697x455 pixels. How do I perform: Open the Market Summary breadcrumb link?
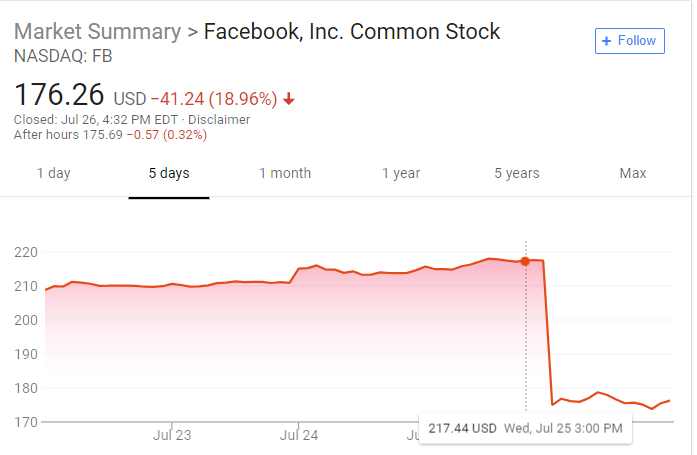pos(97,31)
